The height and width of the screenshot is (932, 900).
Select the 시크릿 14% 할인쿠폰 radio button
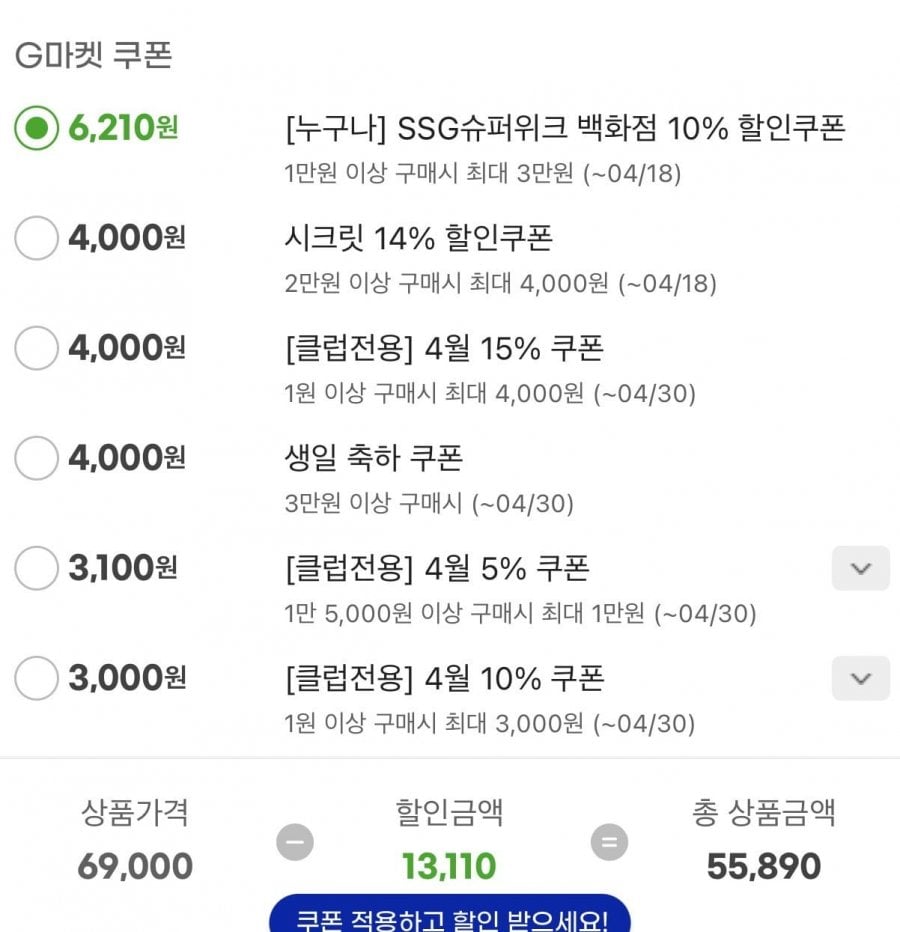pos(37,239)
